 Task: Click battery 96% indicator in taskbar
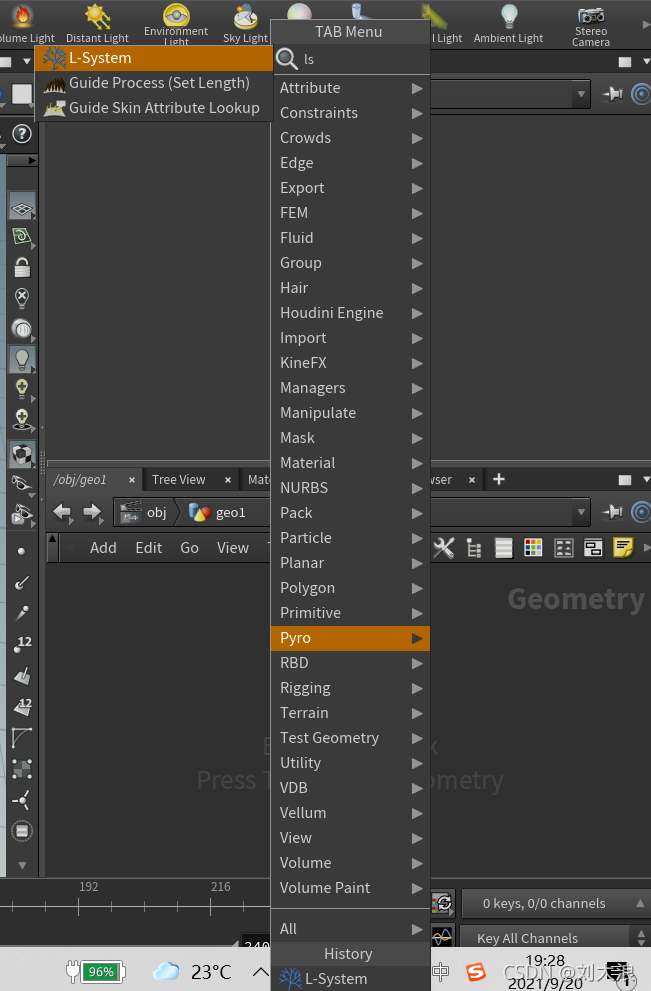(96, 971)
